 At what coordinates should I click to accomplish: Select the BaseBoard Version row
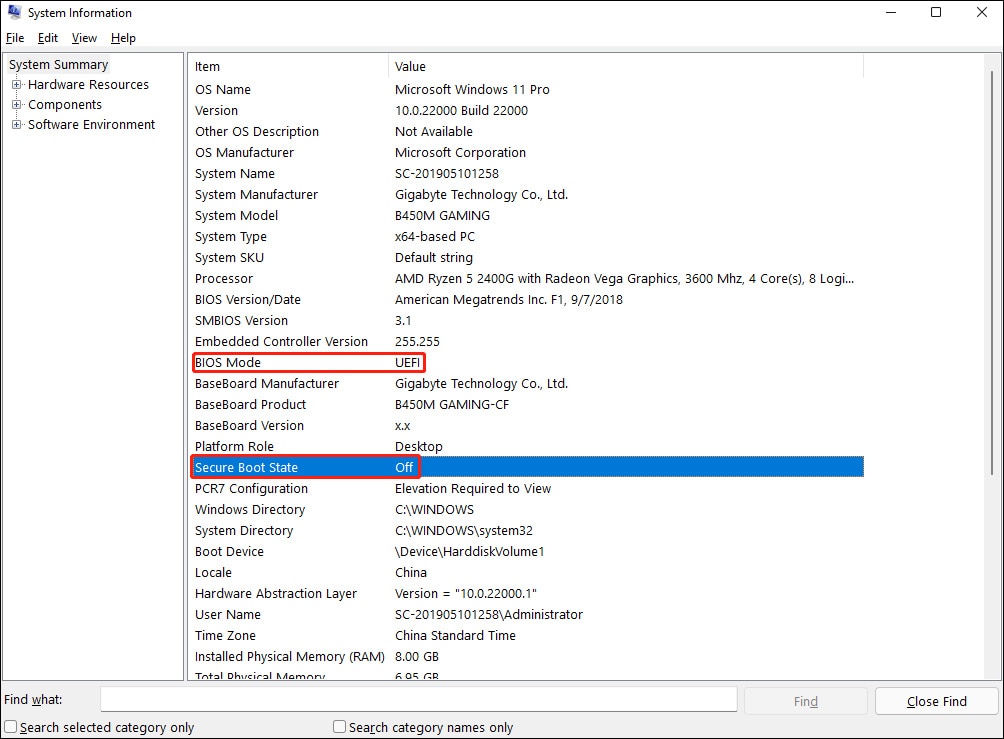[x=527, y=425]
